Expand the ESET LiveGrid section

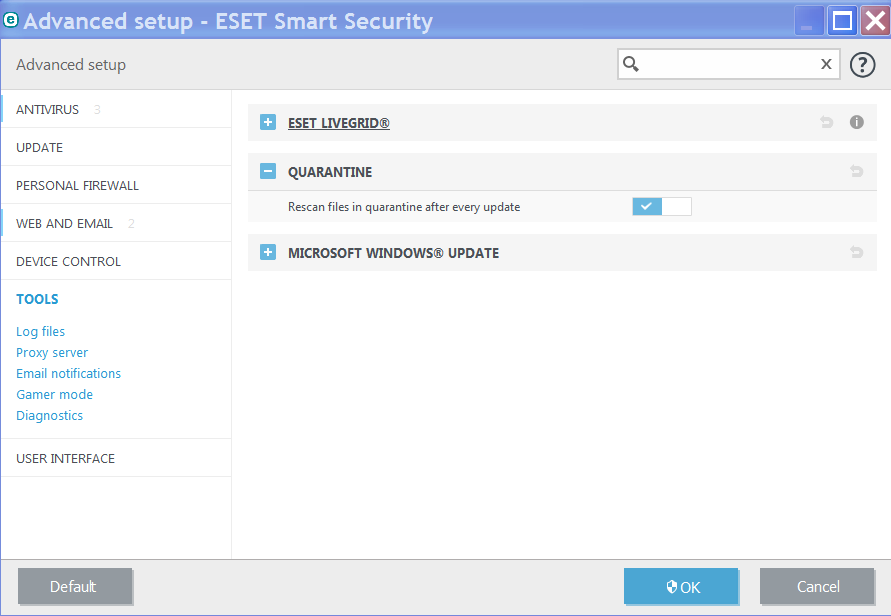[267, 122]
